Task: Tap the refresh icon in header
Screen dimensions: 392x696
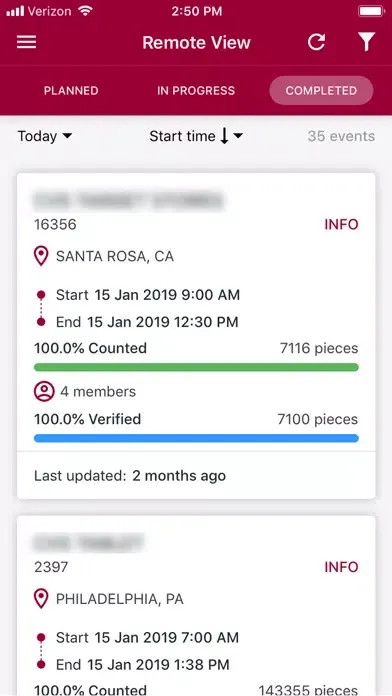Action: [317, 42]
